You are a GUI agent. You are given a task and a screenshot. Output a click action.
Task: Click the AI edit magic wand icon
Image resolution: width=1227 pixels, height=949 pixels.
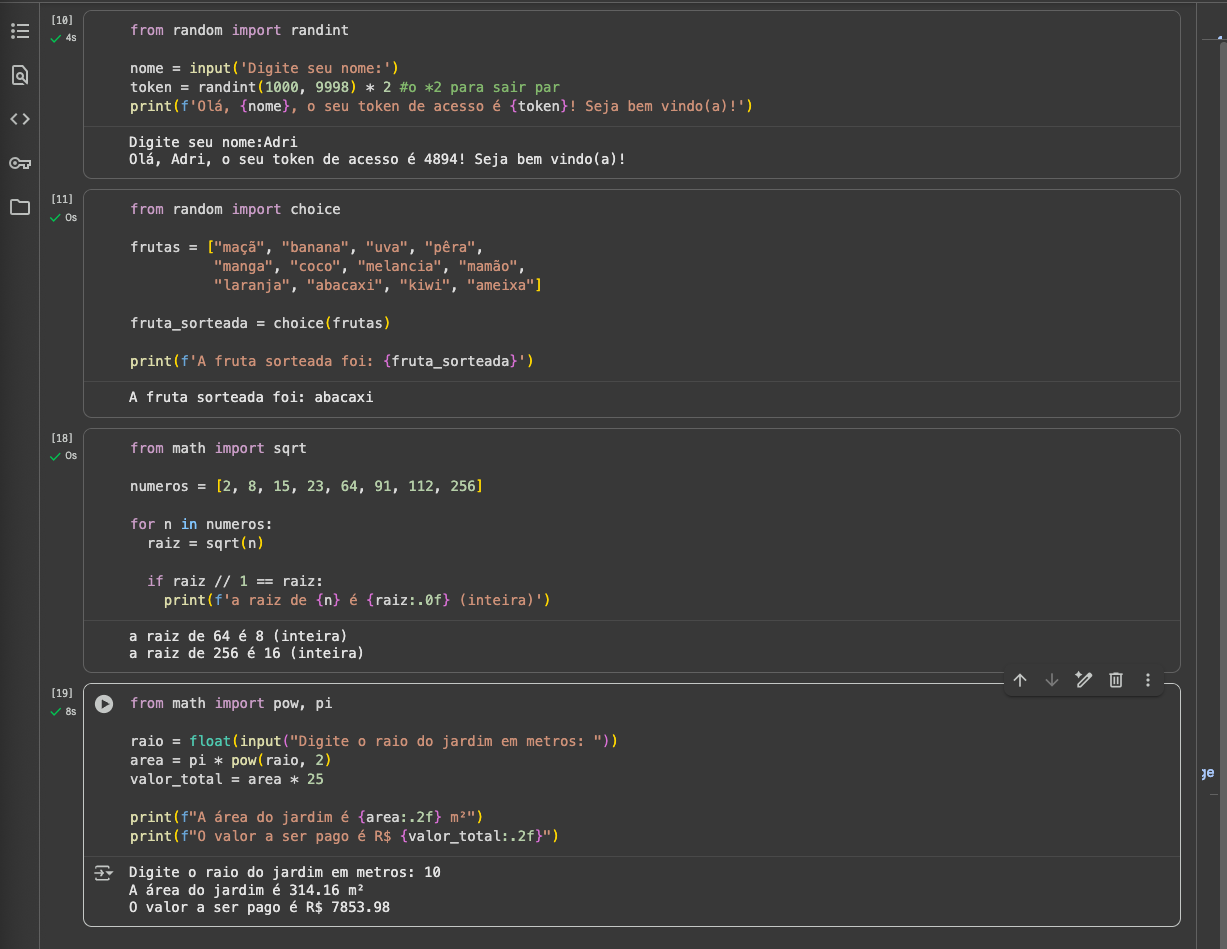1083,680
